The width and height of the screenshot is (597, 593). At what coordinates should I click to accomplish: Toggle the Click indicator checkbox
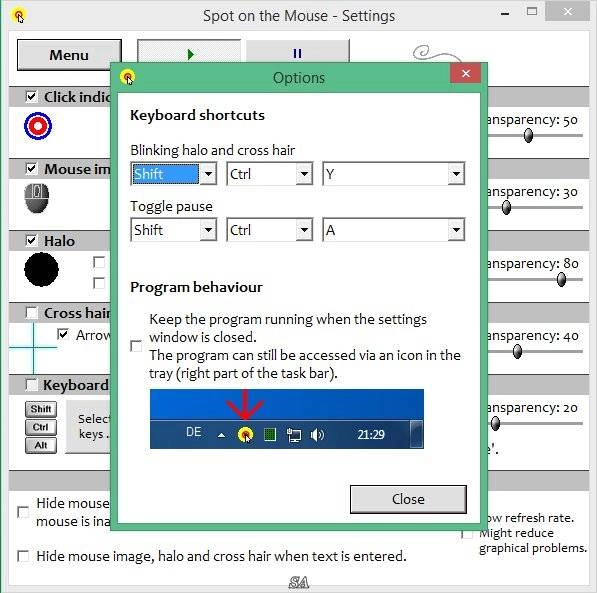31,96
